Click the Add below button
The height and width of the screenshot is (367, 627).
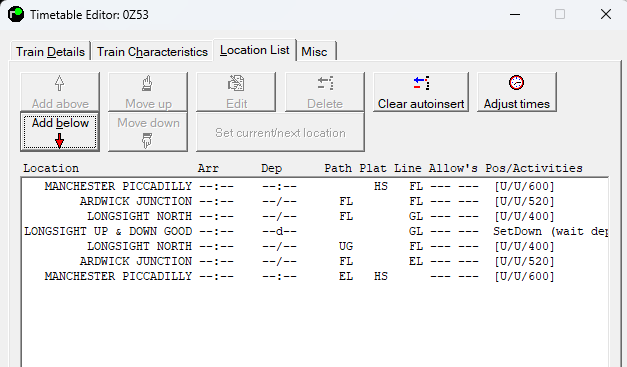point(60,132)
